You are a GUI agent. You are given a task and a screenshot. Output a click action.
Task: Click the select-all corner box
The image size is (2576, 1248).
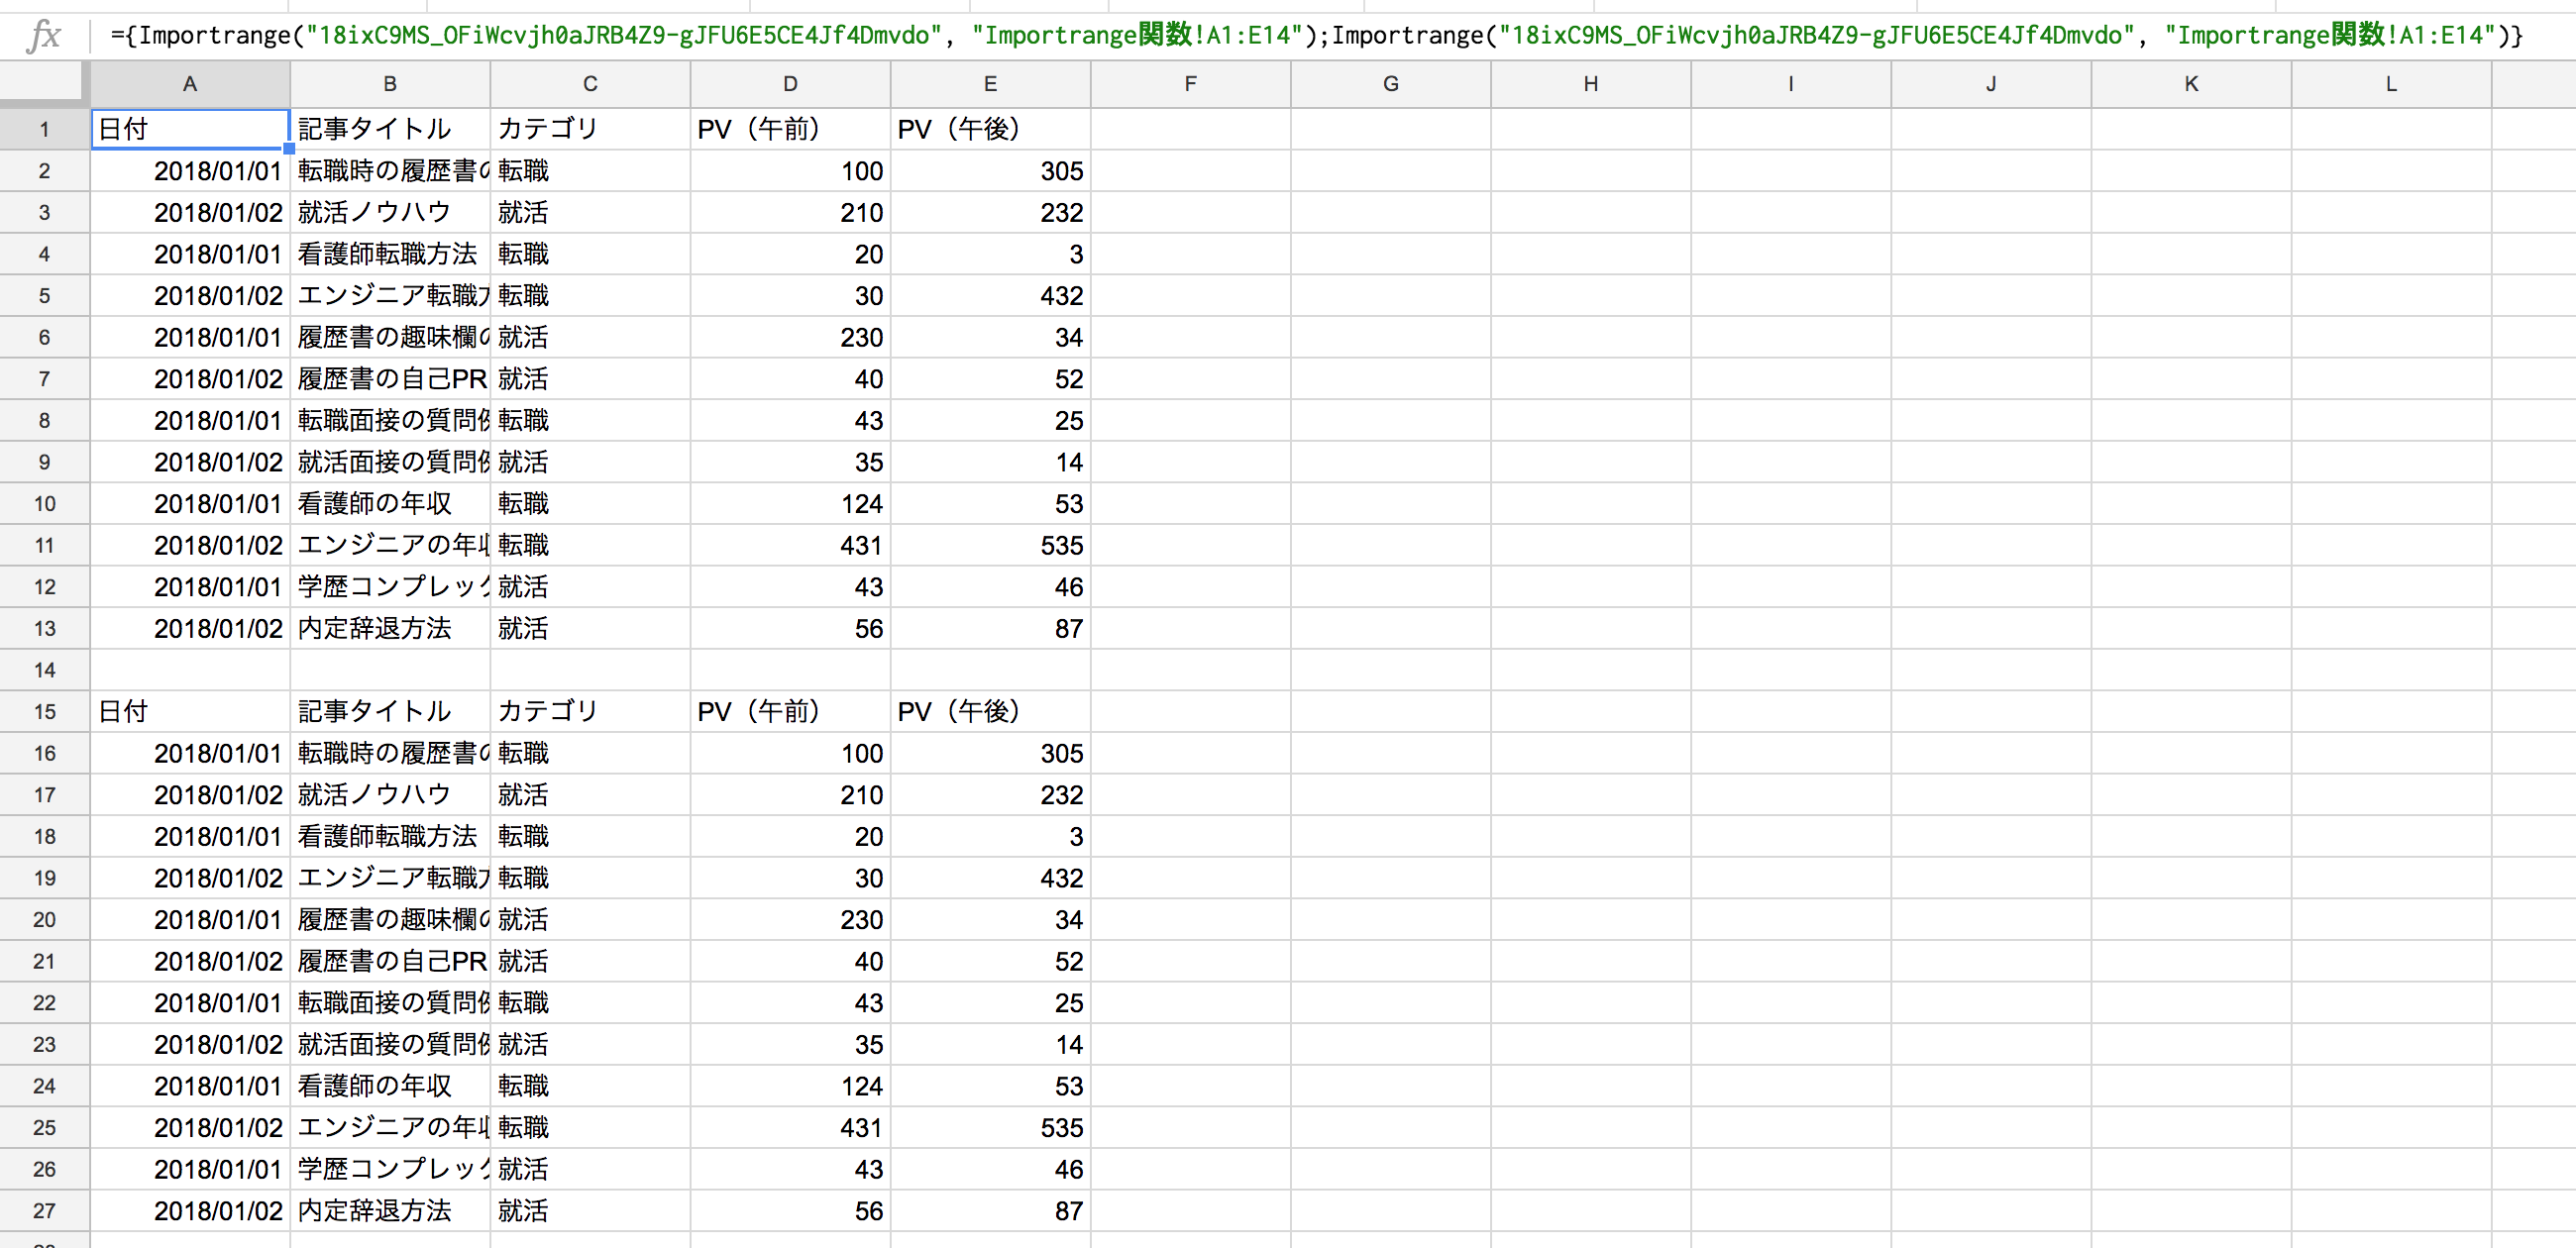pos(44,84)
